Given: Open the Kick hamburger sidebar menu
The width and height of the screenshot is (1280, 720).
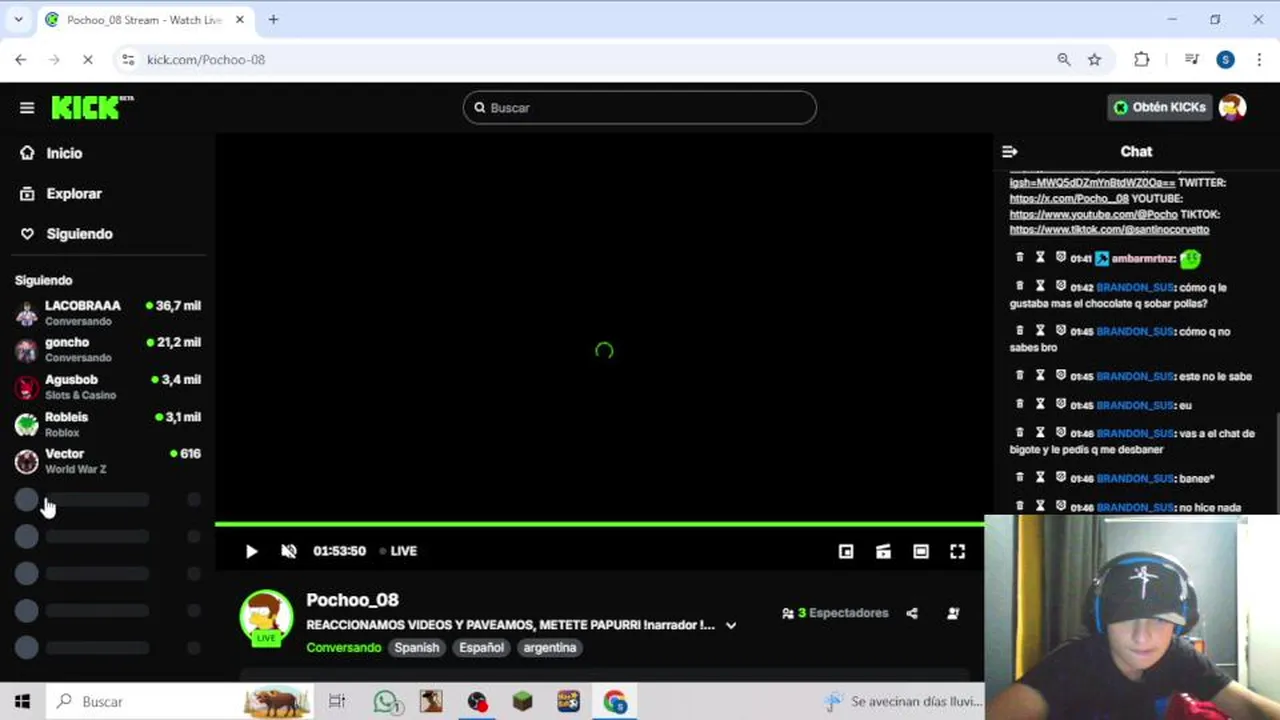Looking at the screenshot, I should pyautogui.click(x=27, y=108).
